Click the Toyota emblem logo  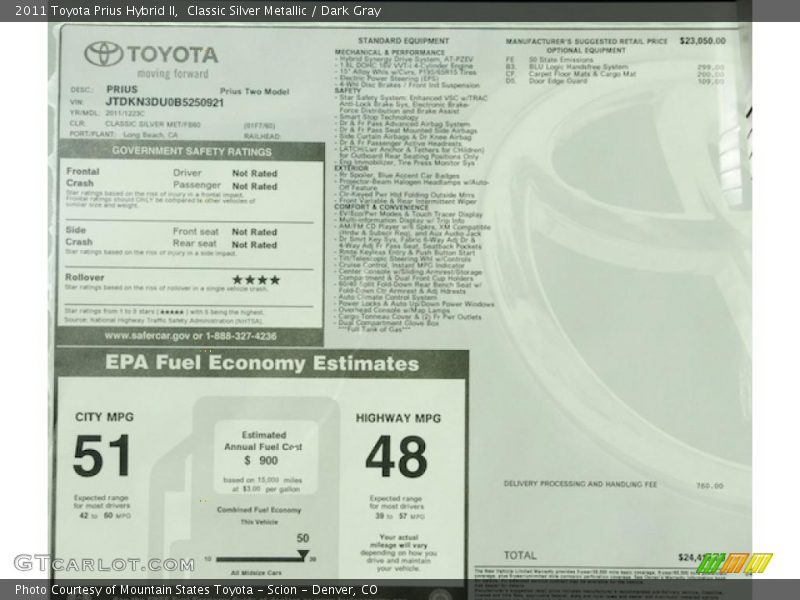104,54
